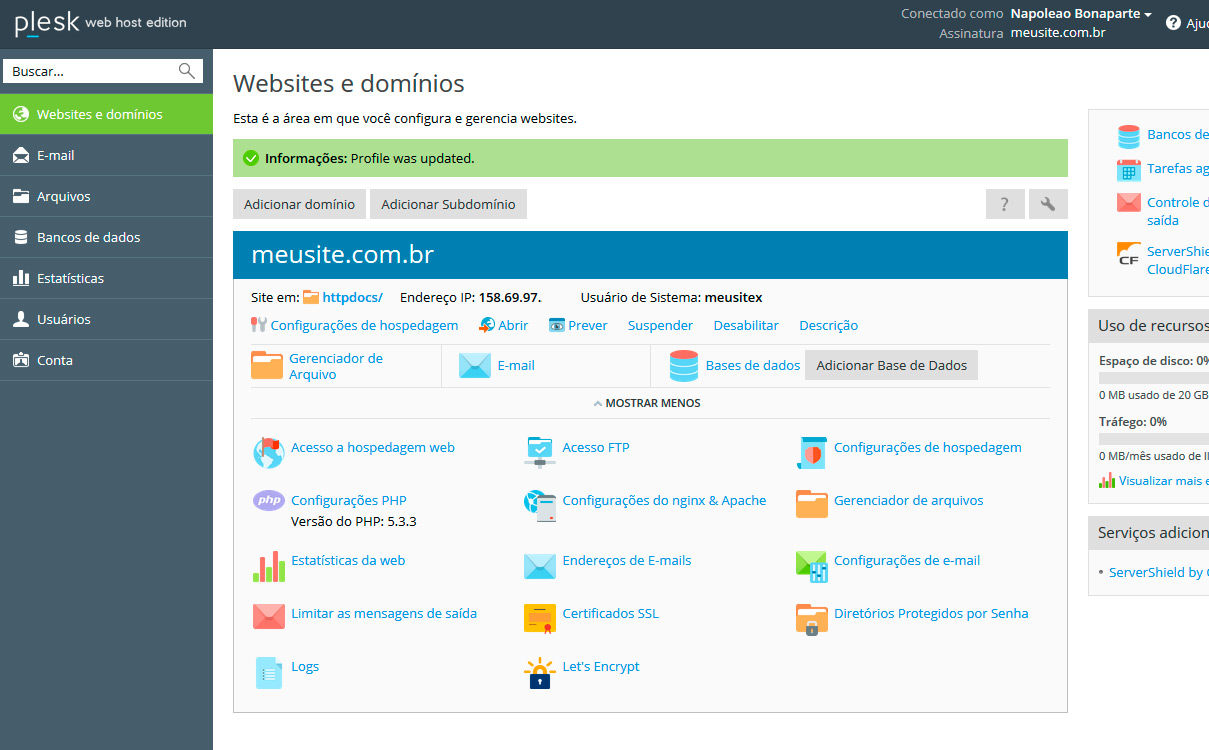Image resolution: width=1209 pixels, height=750 pixels.
Task: Click into the Buscar search field
Action: [x=90, y=71]
